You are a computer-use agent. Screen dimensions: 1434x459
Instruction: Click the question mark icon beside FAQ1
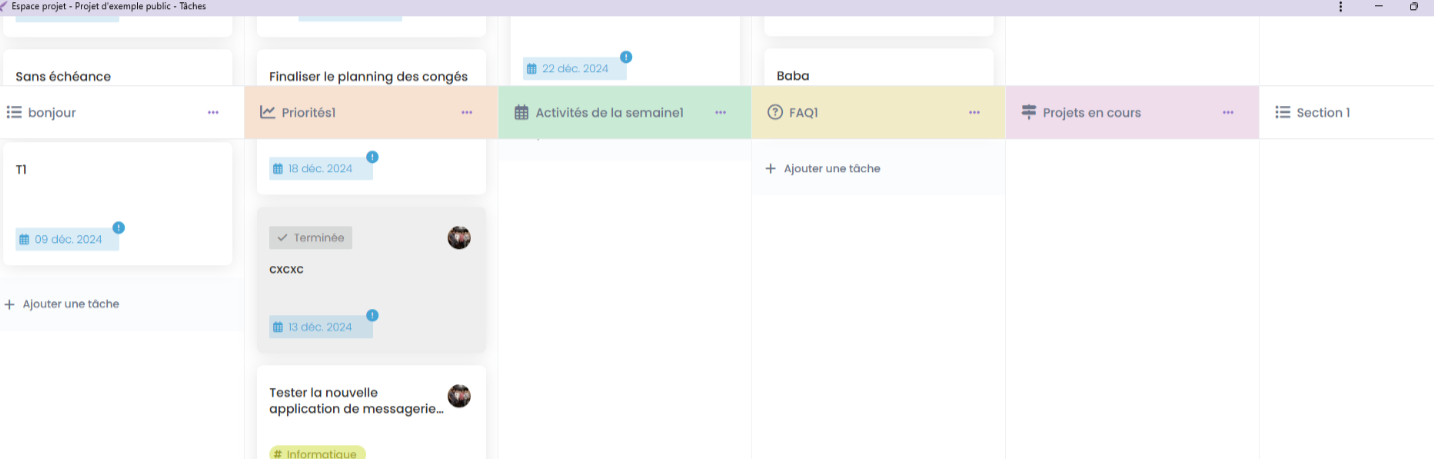point(775,113)
